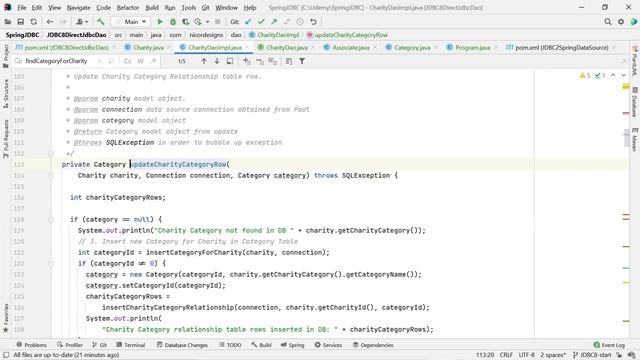Save all files with the disk icon
Screen dimensions: 640x360
[20, 22]
